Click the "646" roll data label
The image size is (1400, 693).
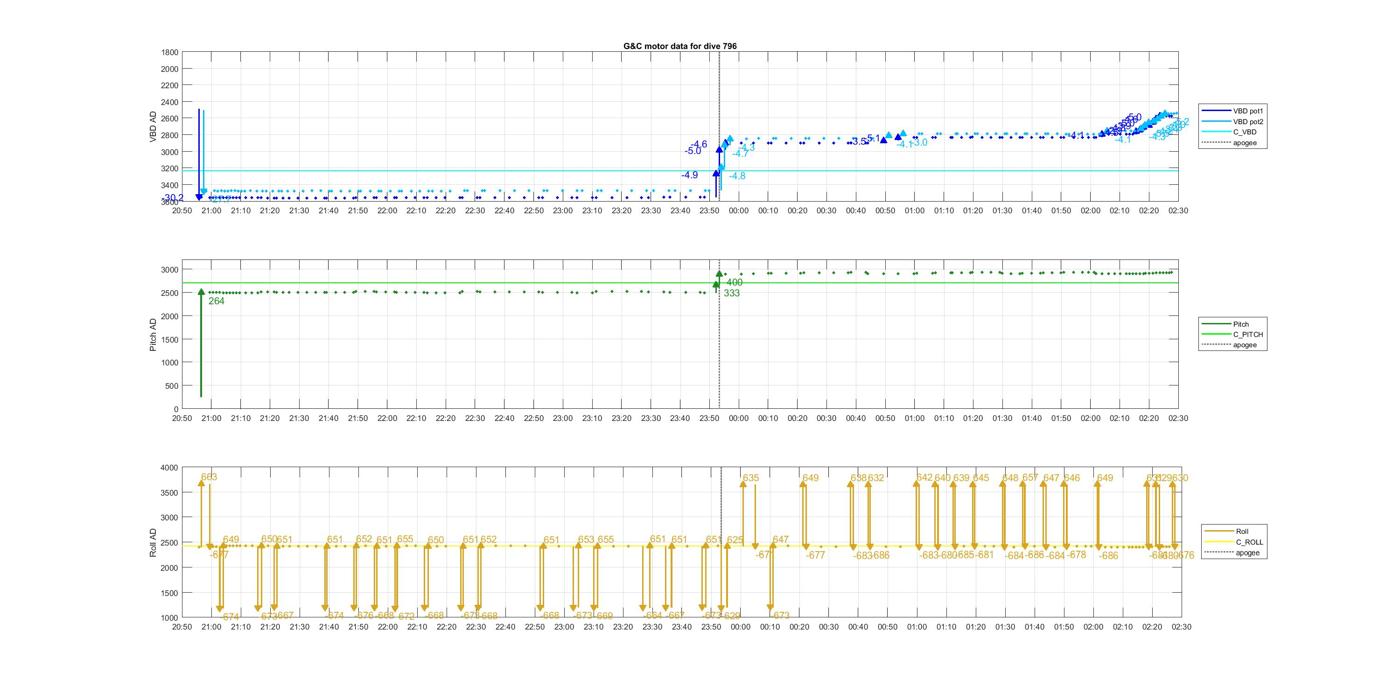coord(1072,478)
